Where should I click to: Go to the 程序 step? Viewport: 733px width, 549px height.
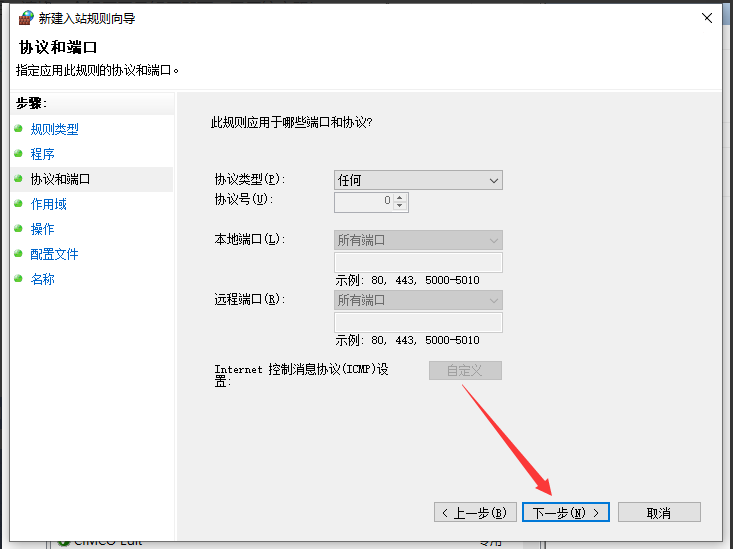coord(43,154)
